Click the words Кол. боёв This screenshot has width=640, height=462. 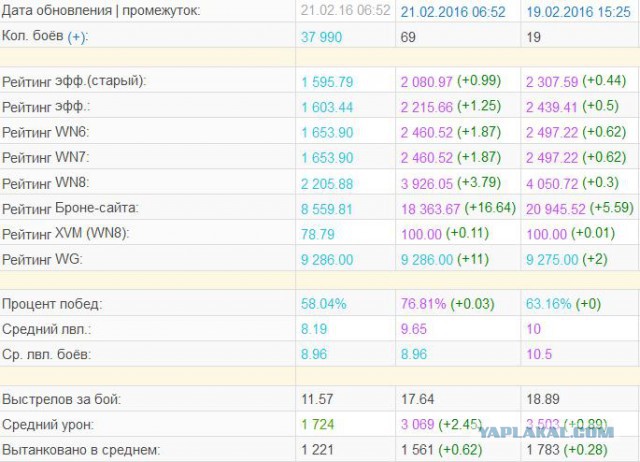pyautogui.click(x=32, y=36)
